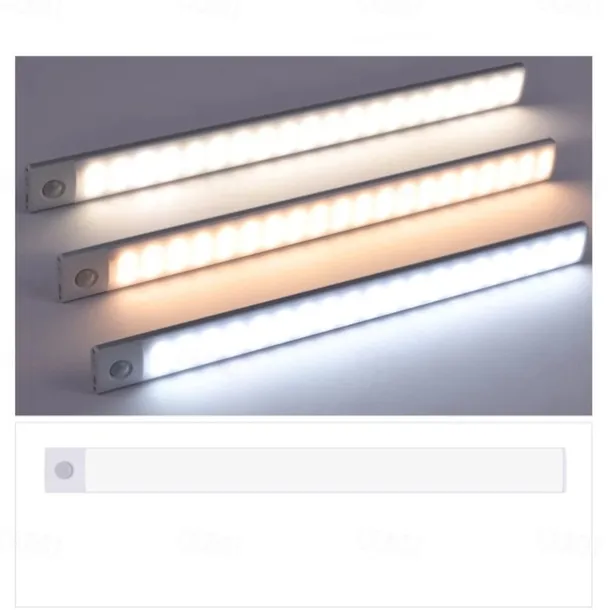Click the gray end cap of diagram bar
The image size is (610, 610).
pos(65,470)
